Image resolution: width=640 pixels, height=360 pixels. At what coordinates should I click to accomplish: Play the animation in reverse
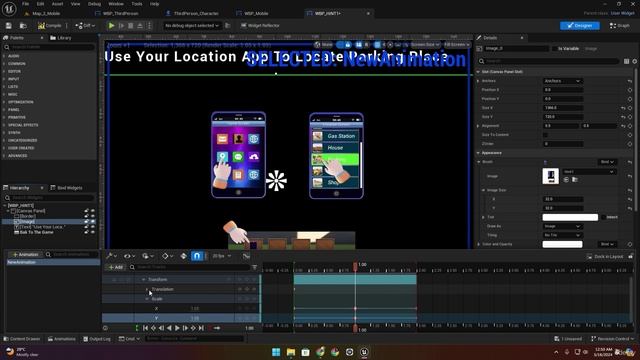click(169, 328)
